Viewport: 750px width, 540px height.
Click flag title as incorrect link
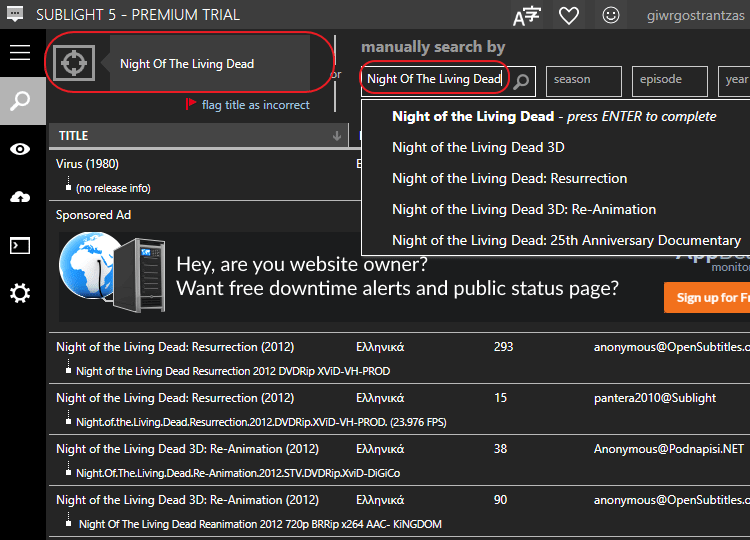pos(255,105)
